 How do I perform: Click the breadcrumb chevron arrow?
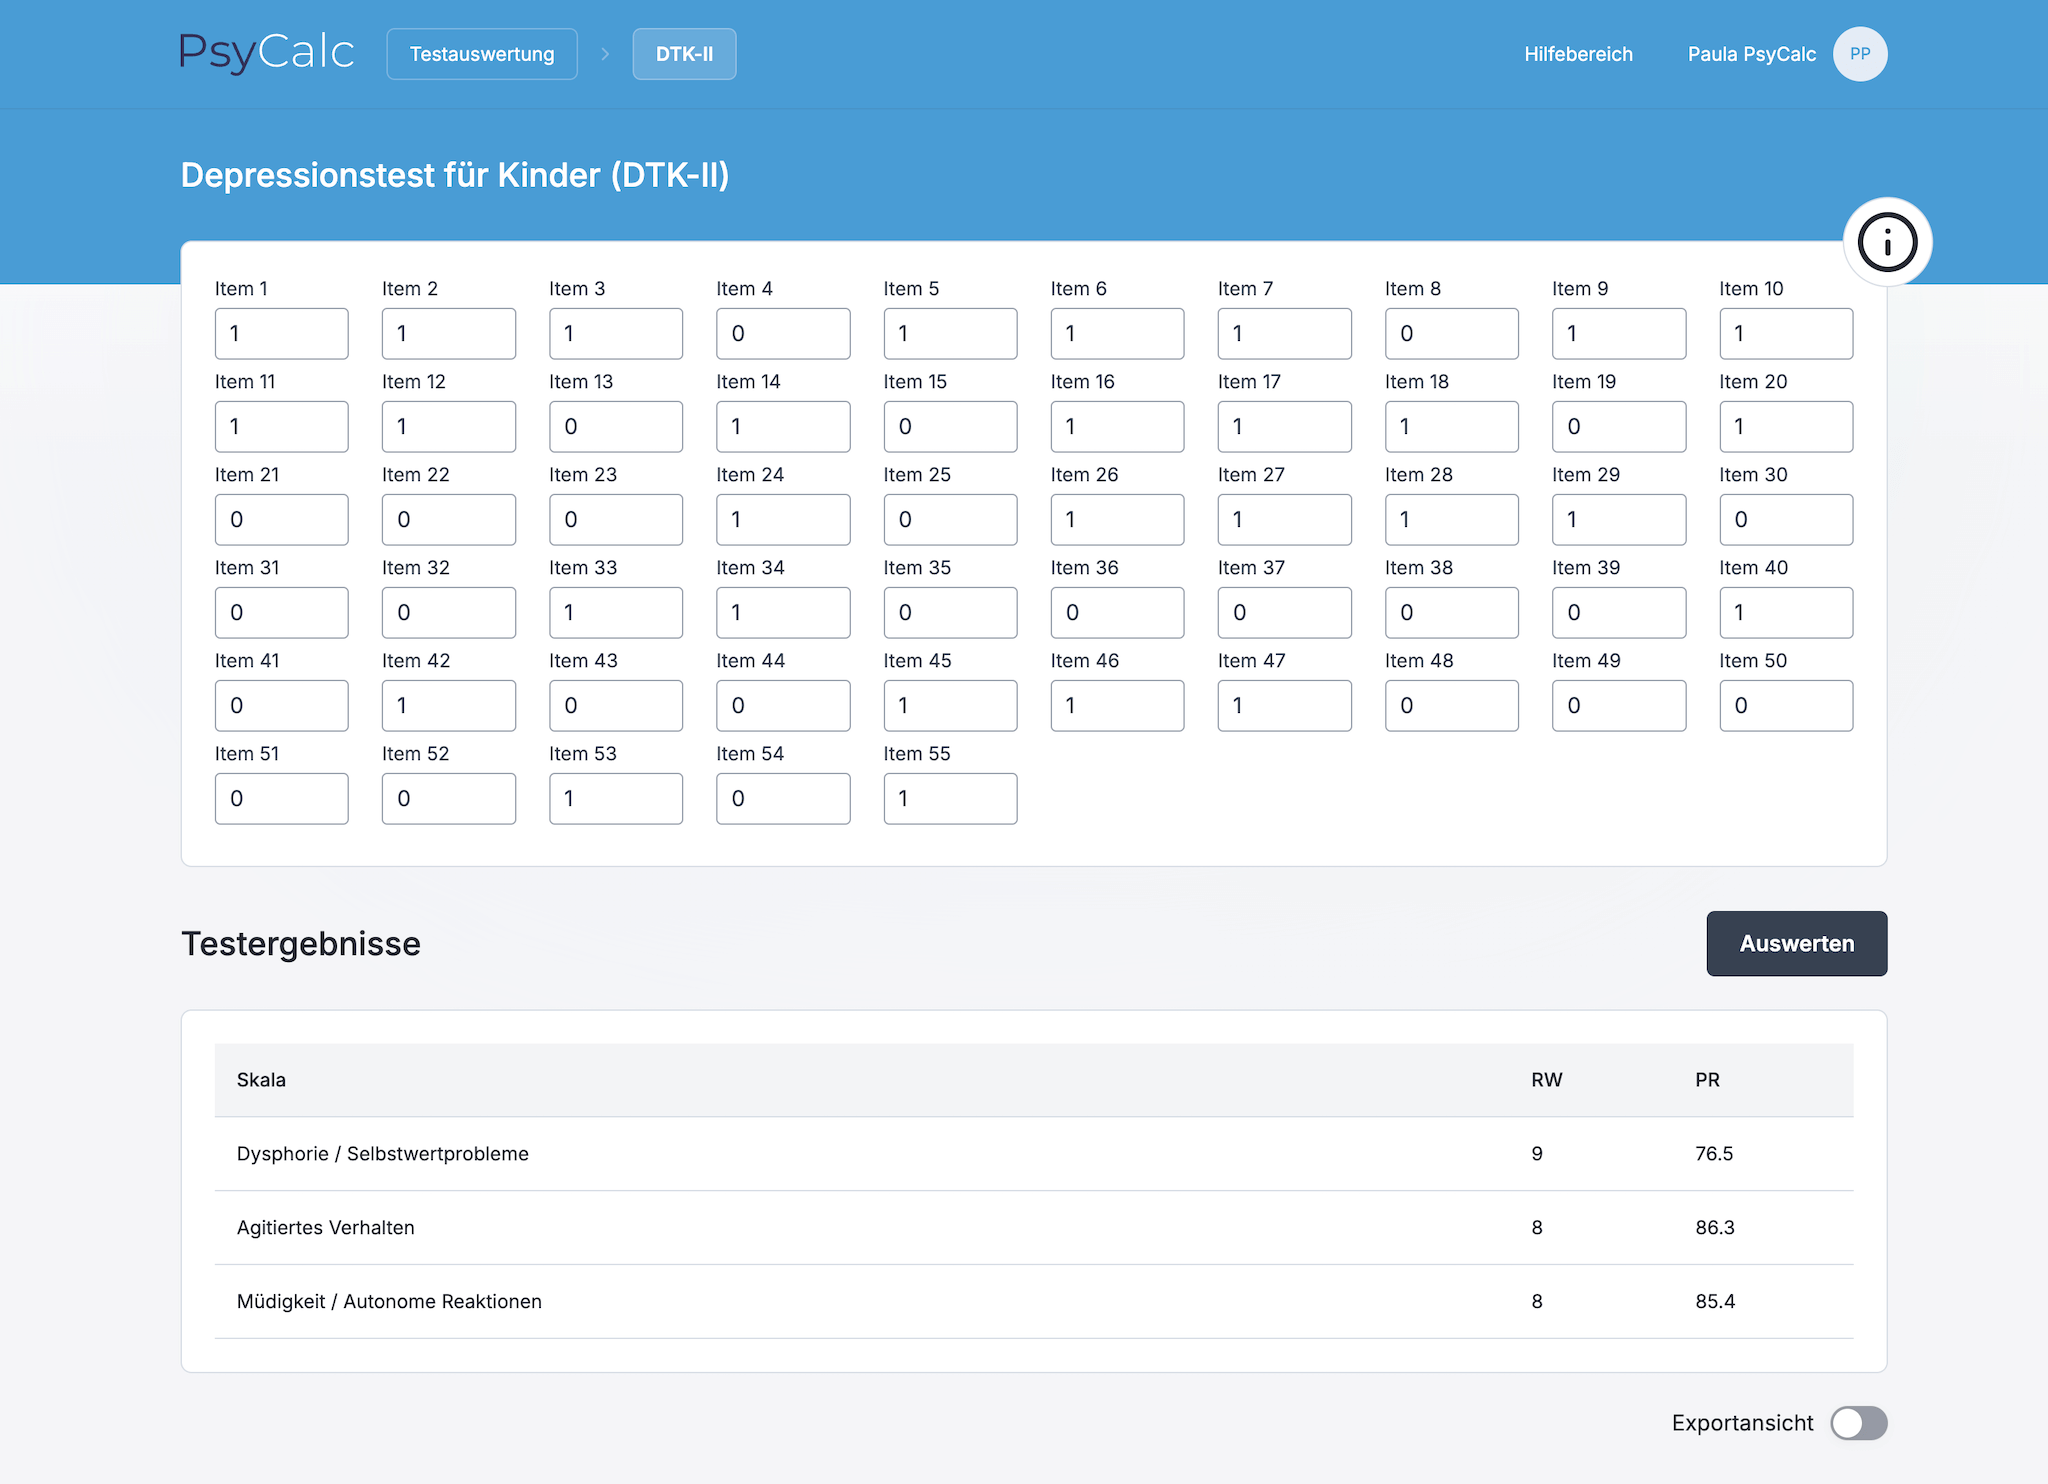[605, 54]
